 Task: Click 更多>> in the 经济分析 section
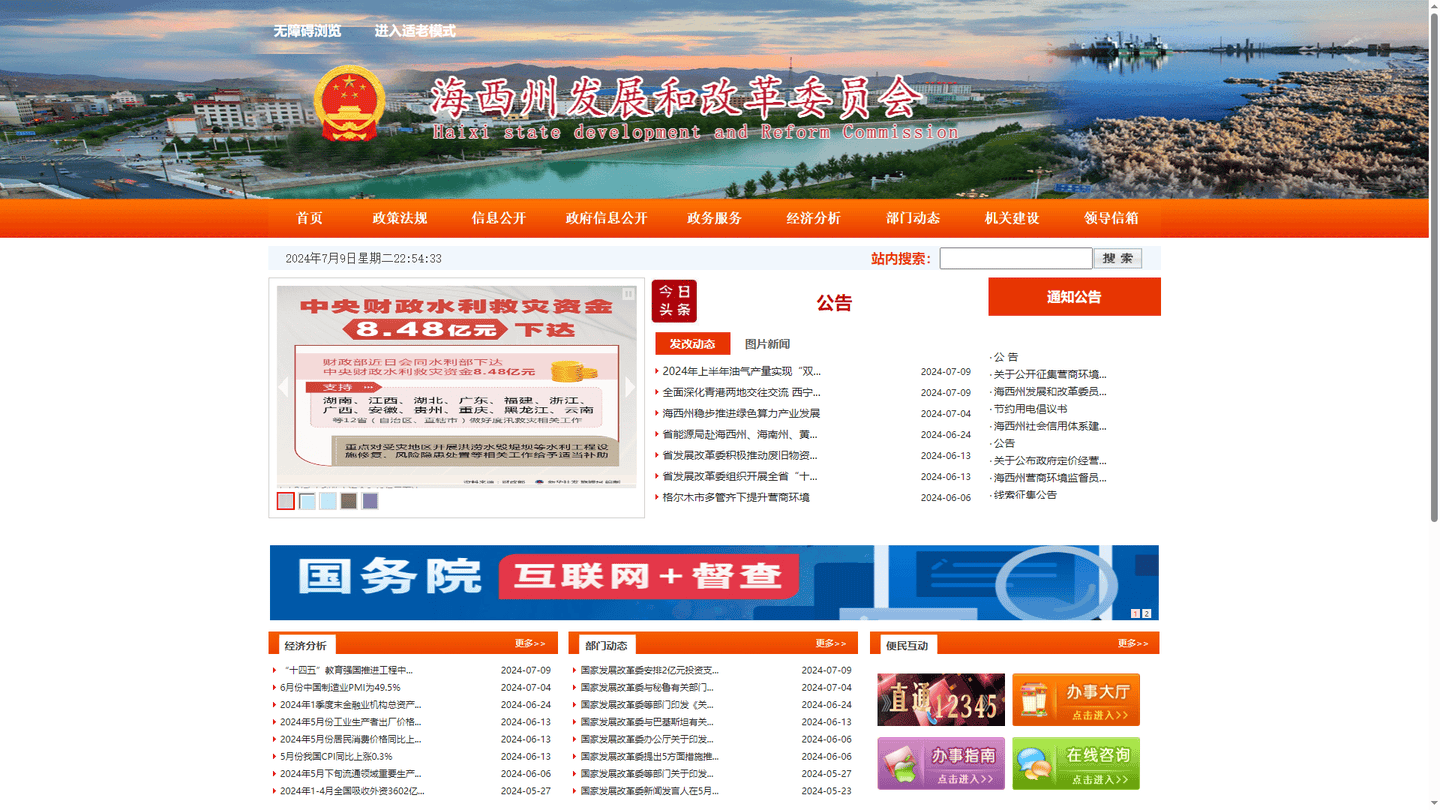click(x=531, y=644)
